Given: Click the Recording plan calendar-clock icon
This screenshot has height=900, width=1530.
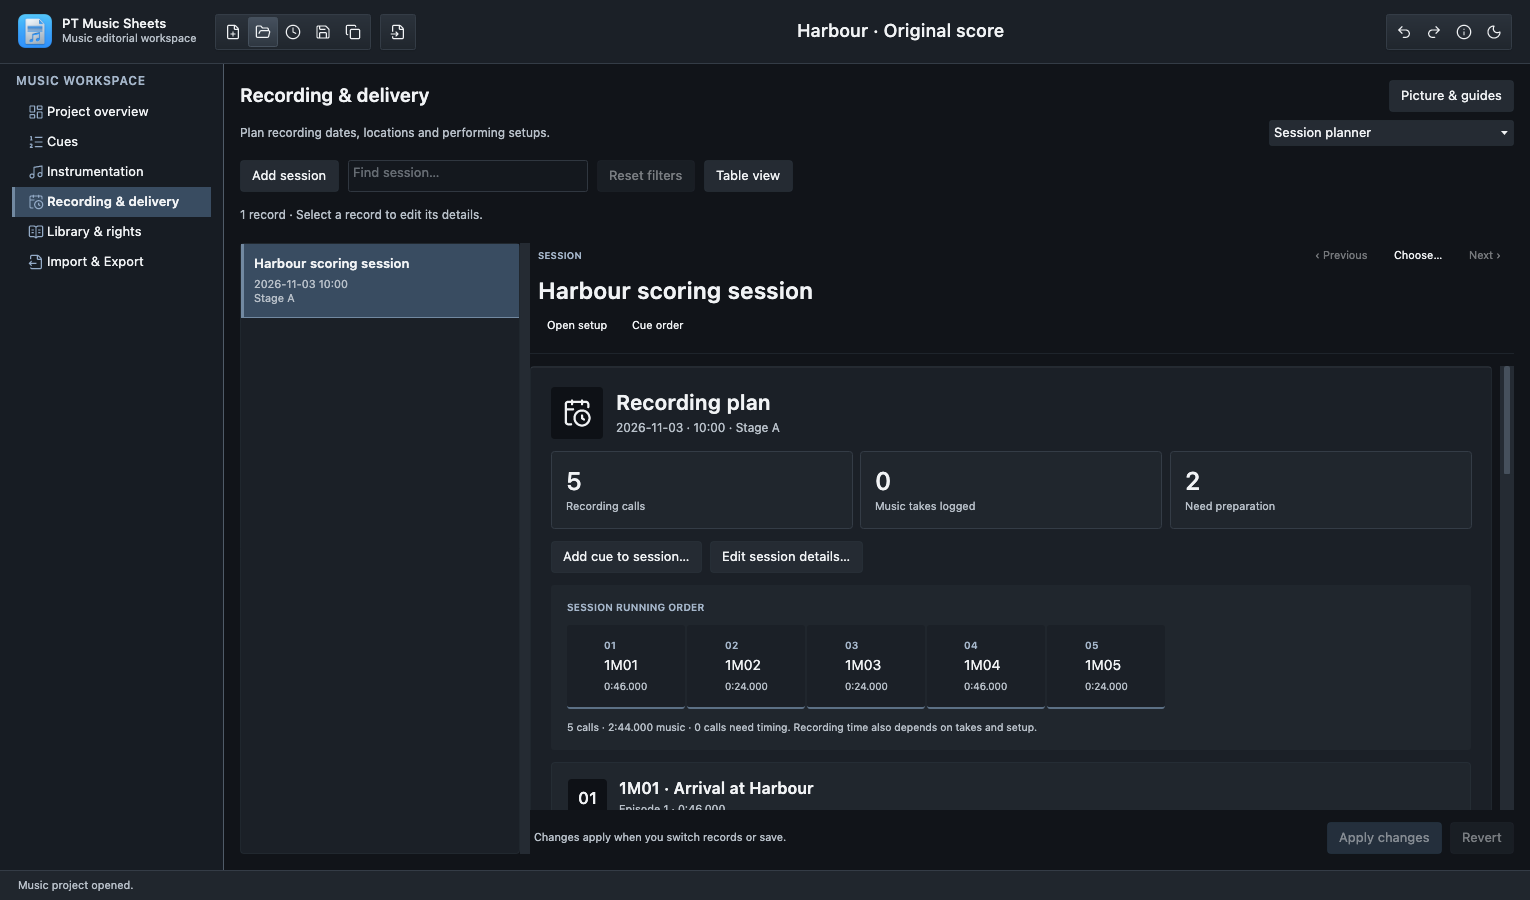Looking at the screenshot, I should click(577, 413).
